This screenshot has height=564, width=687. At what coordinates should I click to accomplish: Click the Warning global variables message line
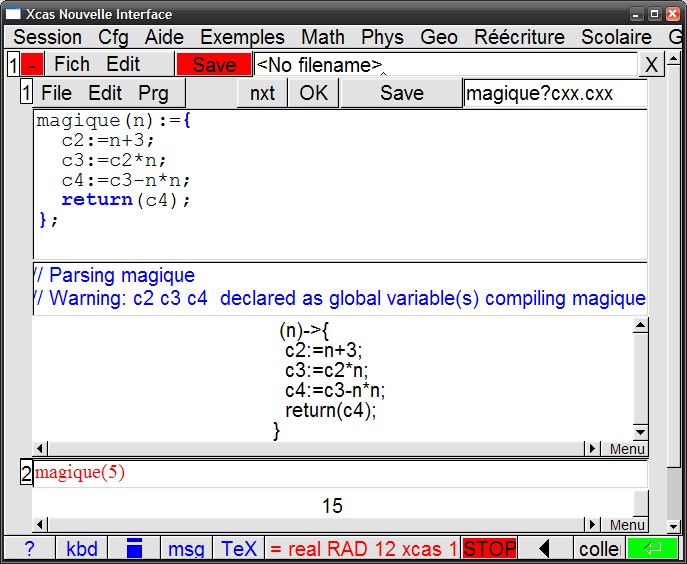340,298
